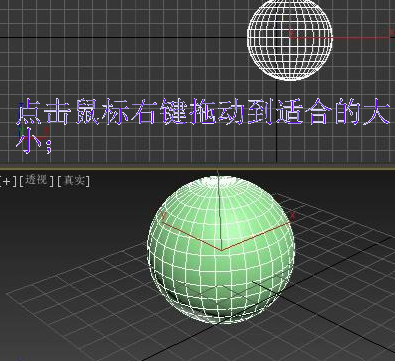Image resolution: width=395 pixels, height=361 pixels.
Task: Select the white wireframe sphere in top viewport
Action: (x=290, y=38)
